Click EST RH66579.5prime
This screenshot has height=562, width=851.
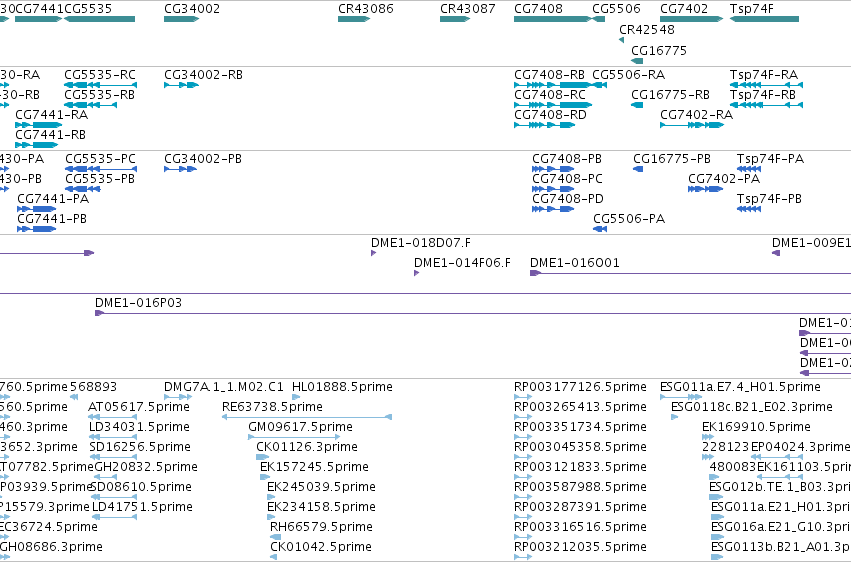(x=275, y=538)
